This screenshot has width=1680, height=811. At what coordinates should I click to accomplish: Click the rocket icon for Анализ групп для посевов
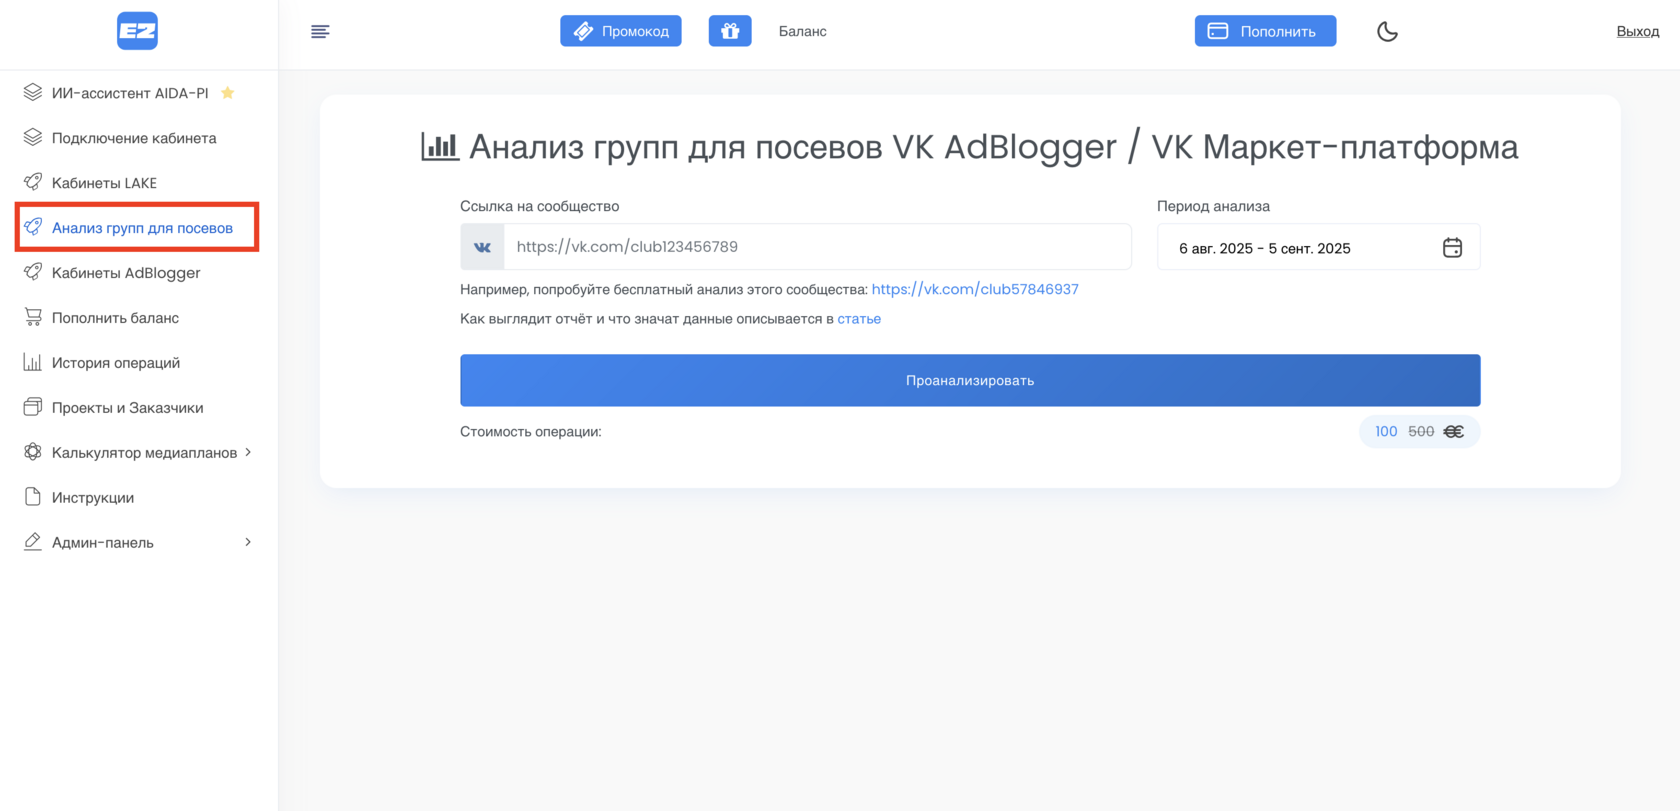33,227
